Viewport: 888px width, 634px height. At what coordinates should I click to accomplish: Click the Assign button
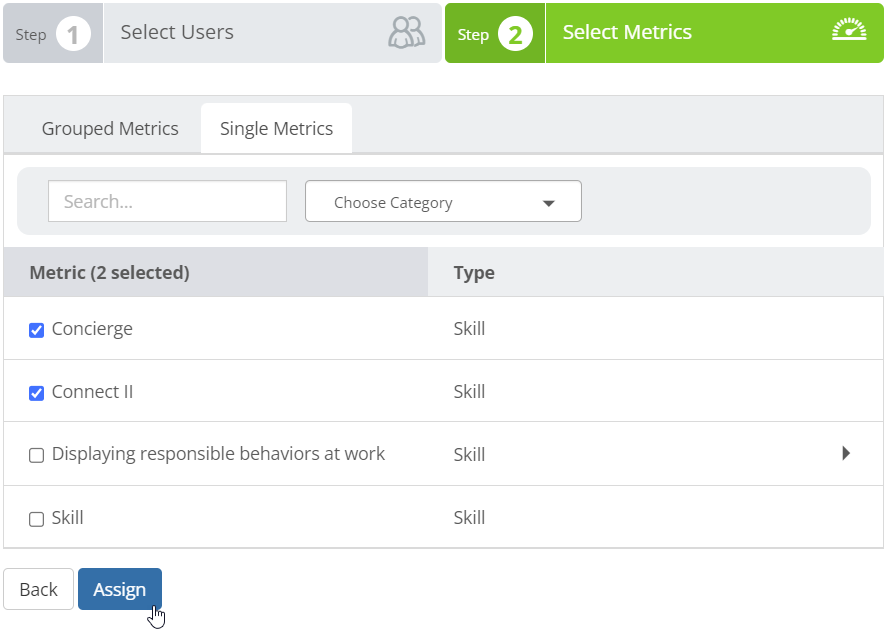120,589
